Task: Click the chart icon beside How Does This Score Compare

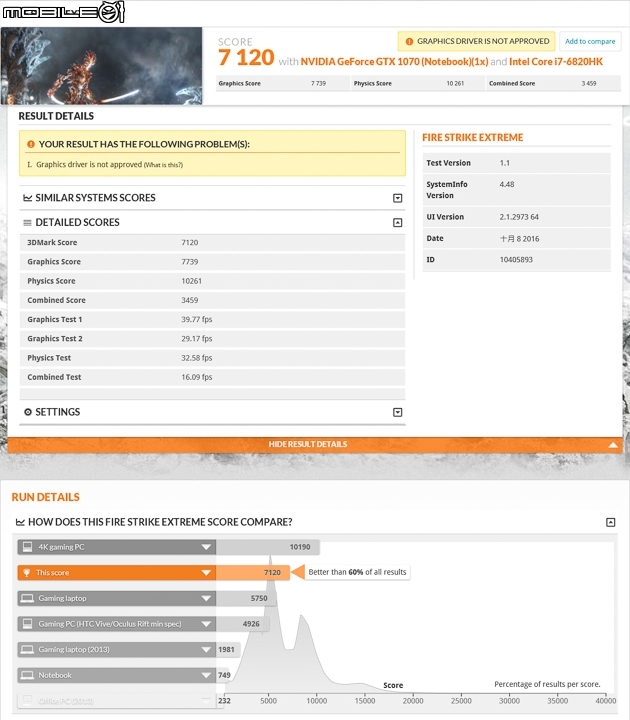Action: [20, 522]
